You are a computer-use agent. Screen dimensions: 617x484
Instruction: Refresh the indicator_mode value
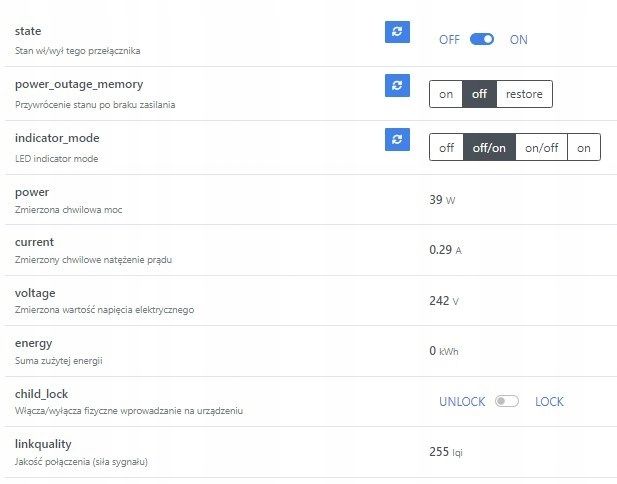pyautogui.click(x=397, y=139)
